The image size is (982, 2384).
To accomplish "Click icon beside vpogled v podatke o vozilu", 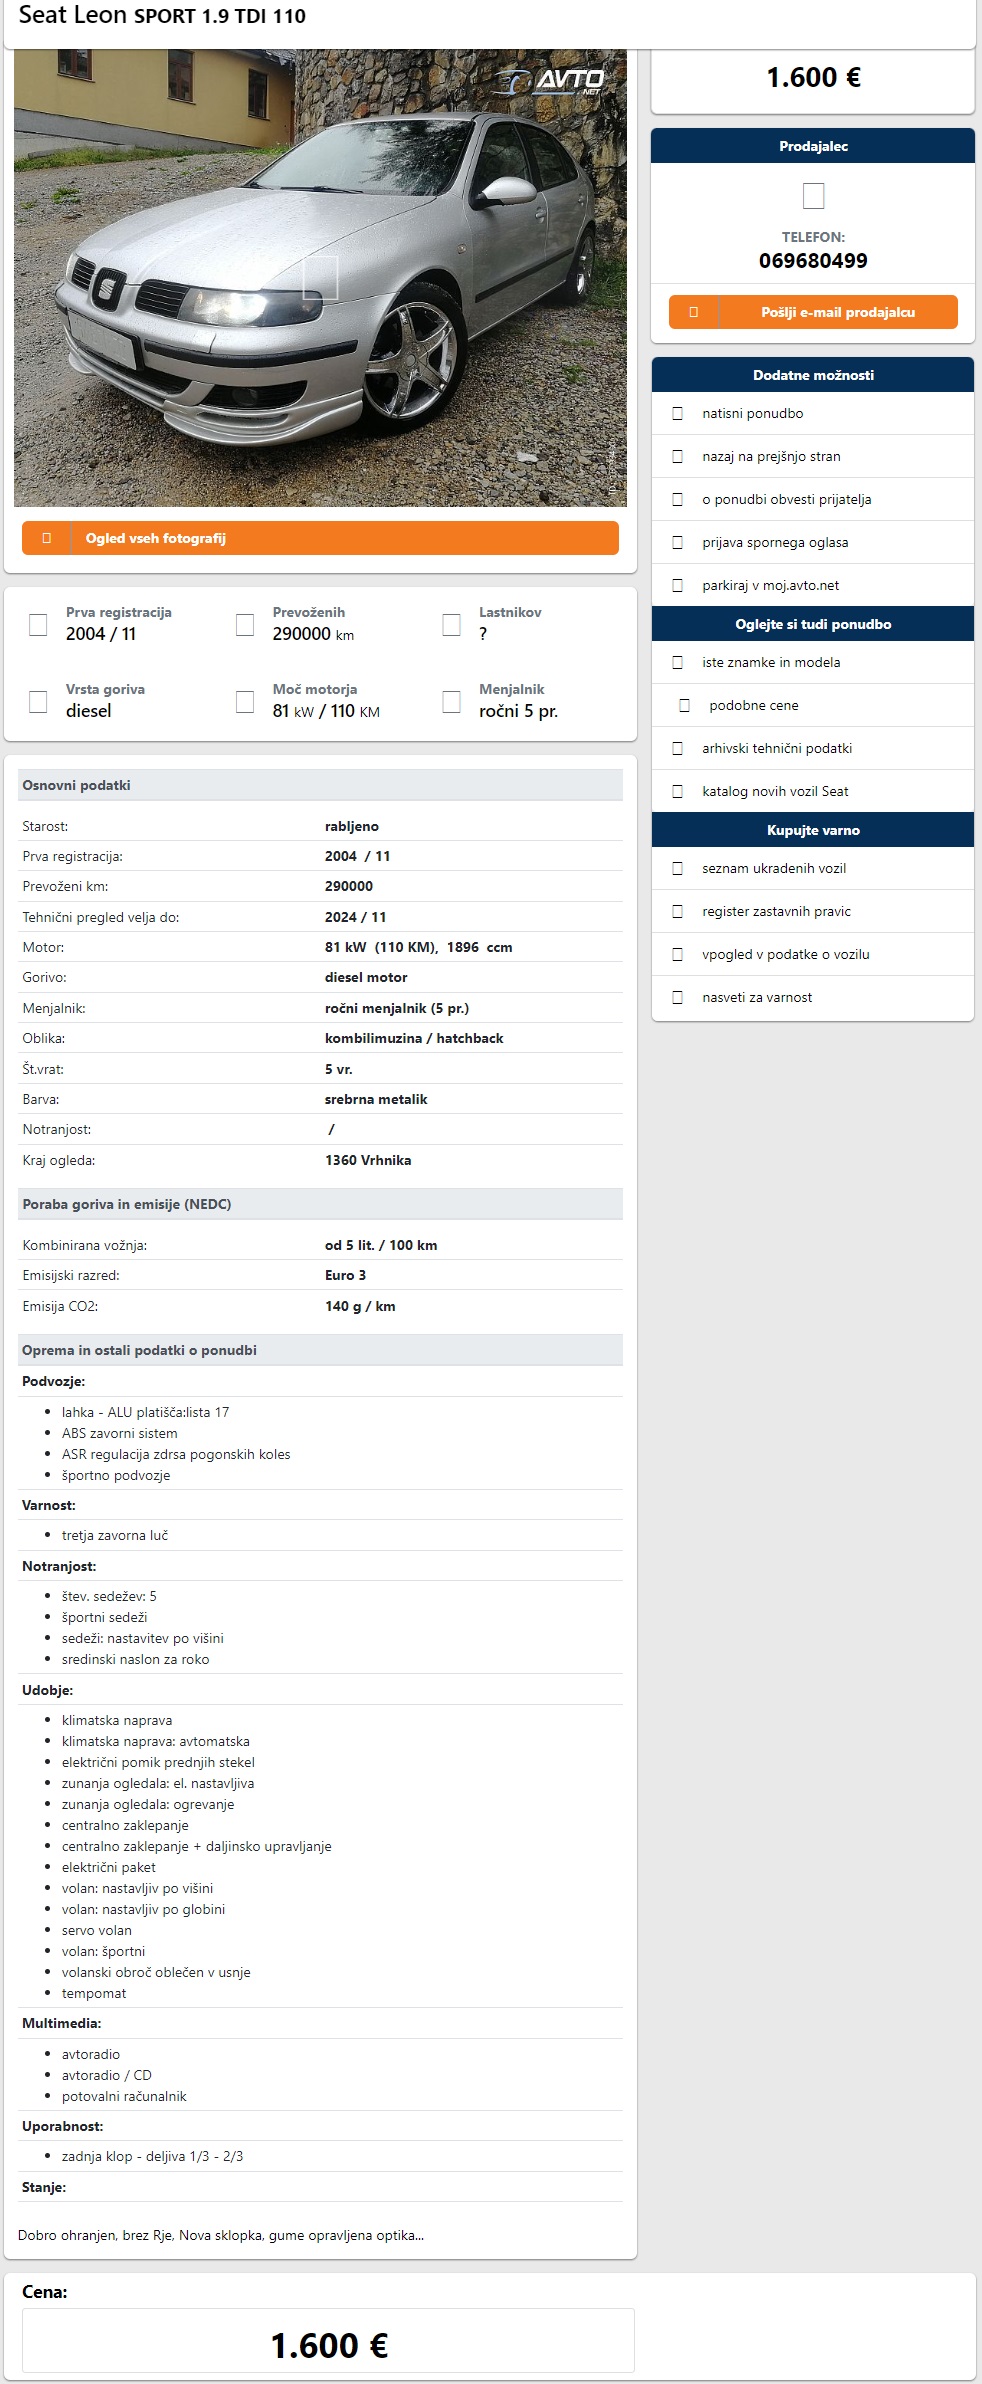I will [x=678, y=954].
